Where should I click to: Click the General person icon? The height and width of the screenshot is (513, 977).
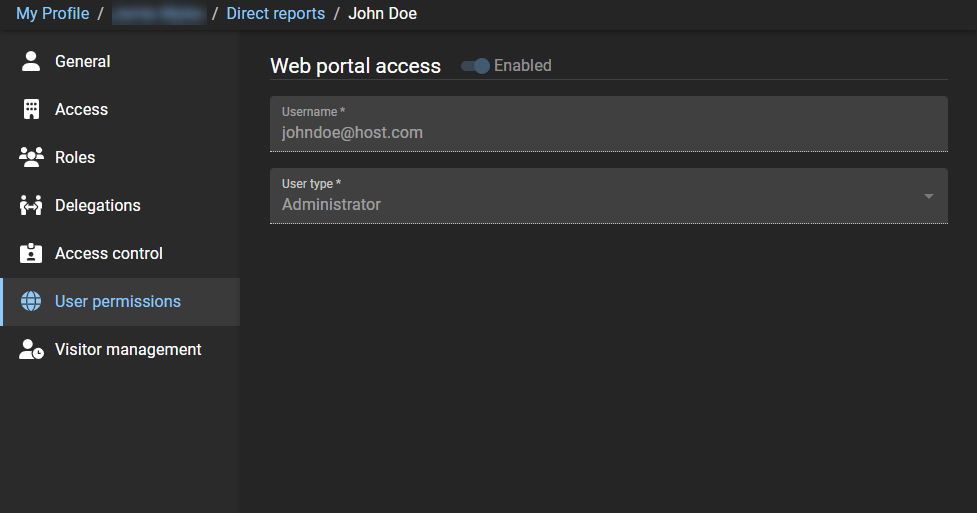(31, 61)
